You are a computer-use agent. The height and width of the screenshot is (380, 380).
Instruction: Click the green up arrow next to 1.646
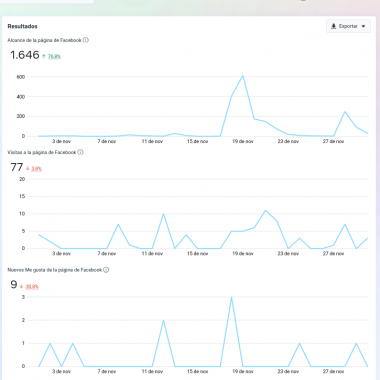coord(44,56)
